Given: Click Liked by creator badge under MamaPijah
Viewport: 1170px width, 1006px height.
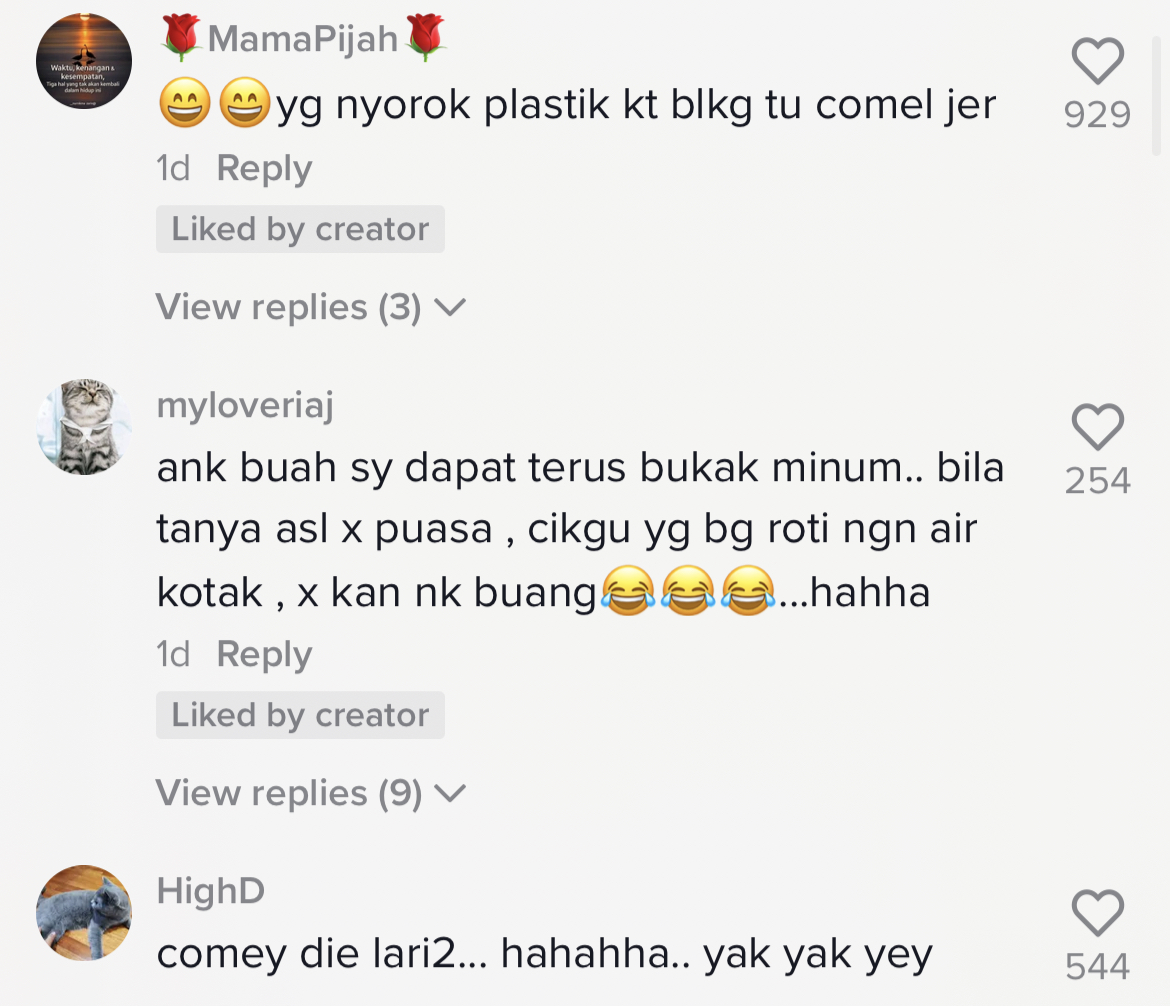Looking at the screenshot, I should point(300,229).
